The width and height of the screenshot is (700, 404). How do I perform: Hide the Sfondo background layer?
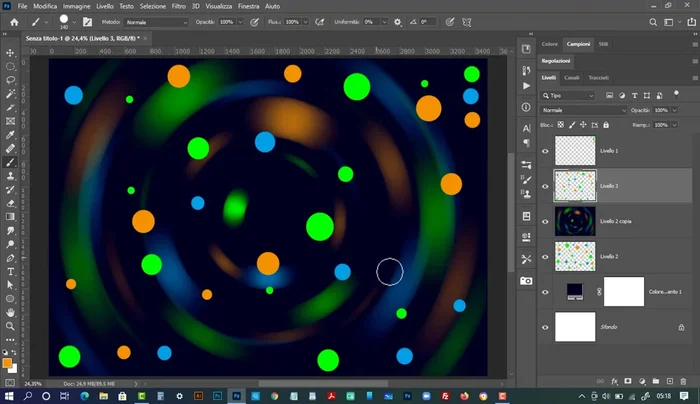(x=545, y=326)
